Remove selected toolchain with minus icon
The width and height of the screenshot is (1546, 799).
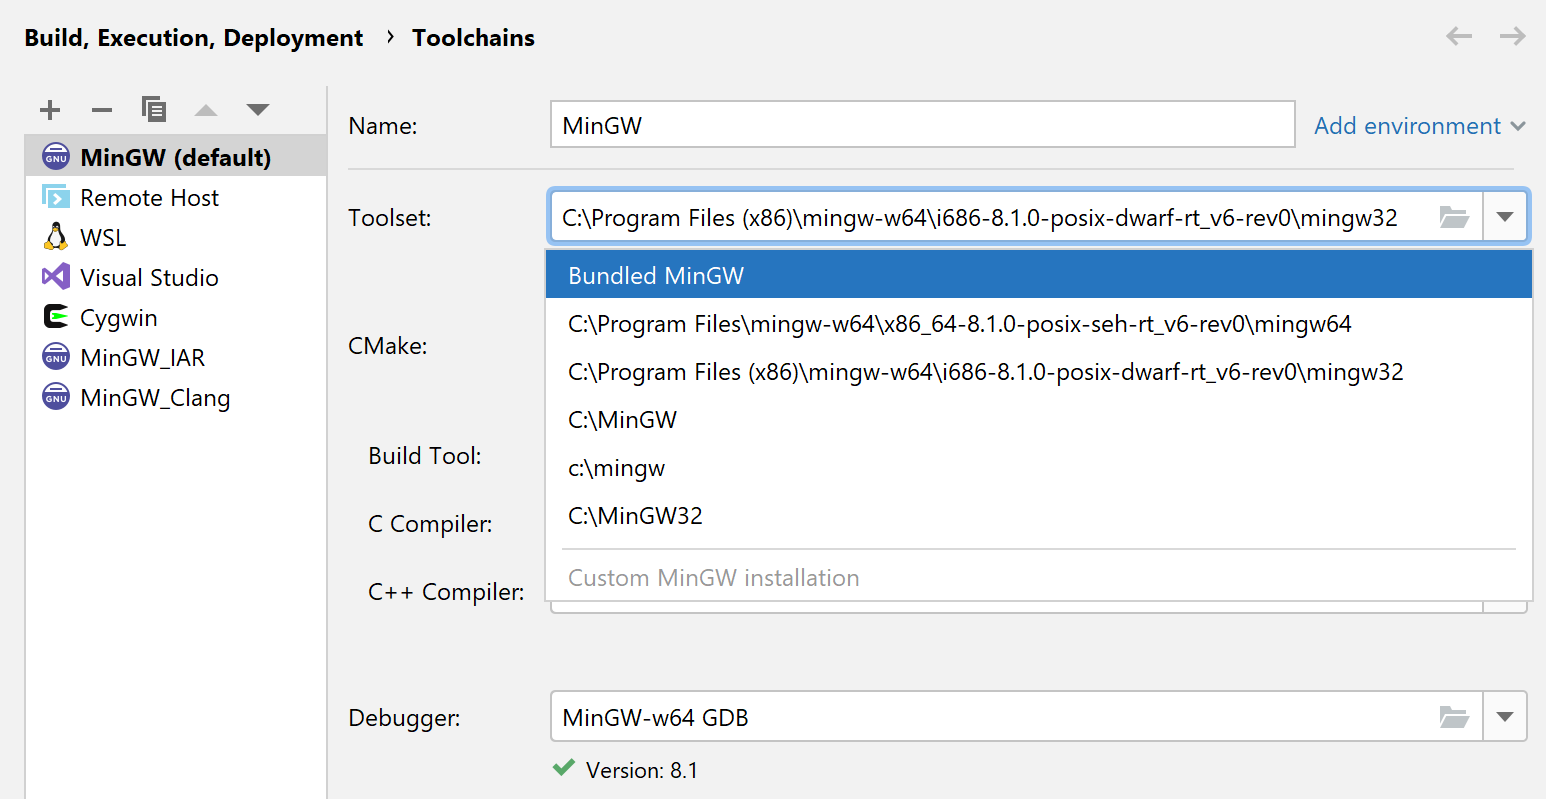click(102, 110)
